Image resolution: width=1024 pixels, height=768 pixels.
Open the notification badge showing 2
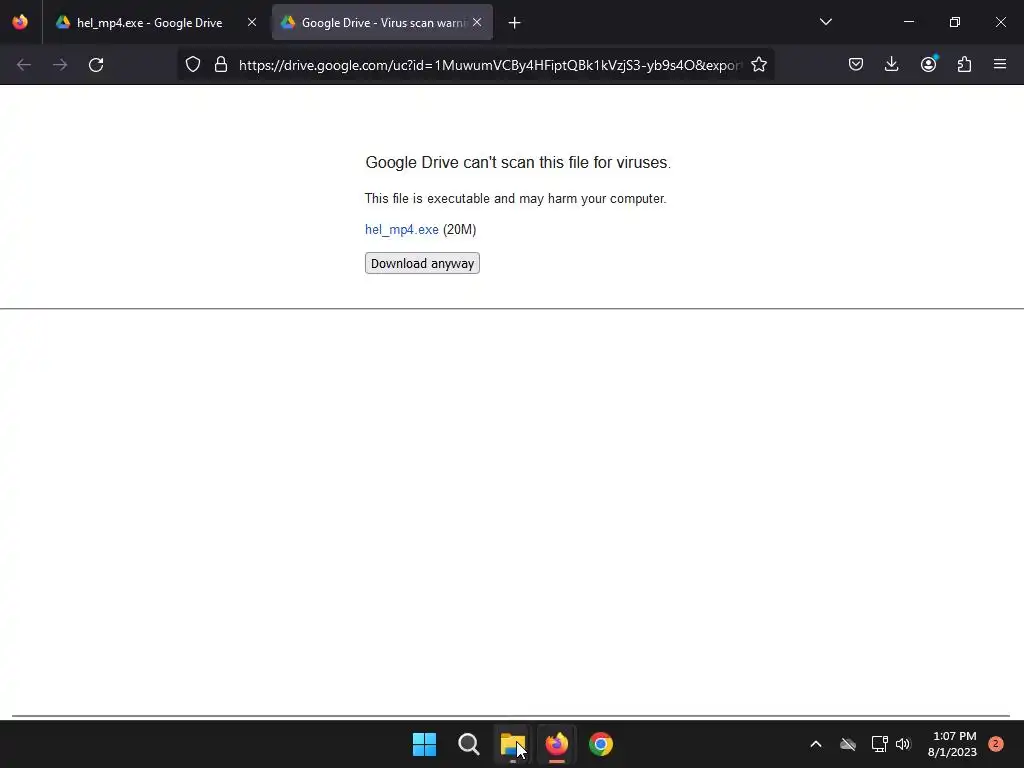[995, 744]
